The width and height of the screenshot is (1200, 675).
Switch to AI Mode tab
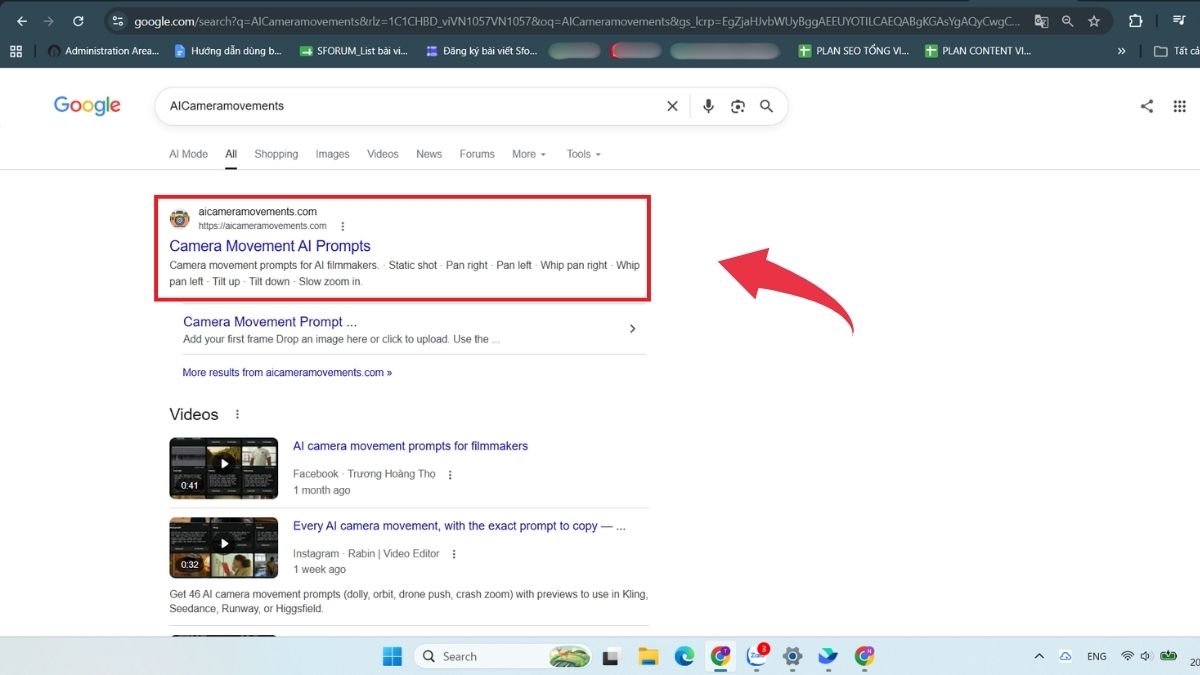tap(188, 154)
